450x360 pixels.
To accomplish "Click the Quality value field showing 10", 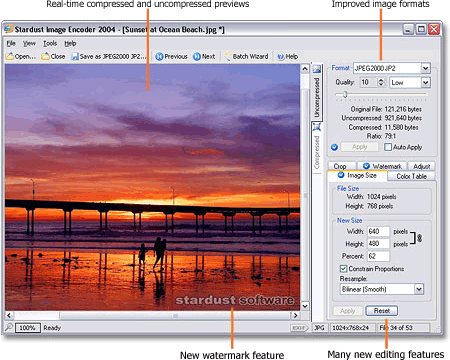I will [x=368, y=82].
